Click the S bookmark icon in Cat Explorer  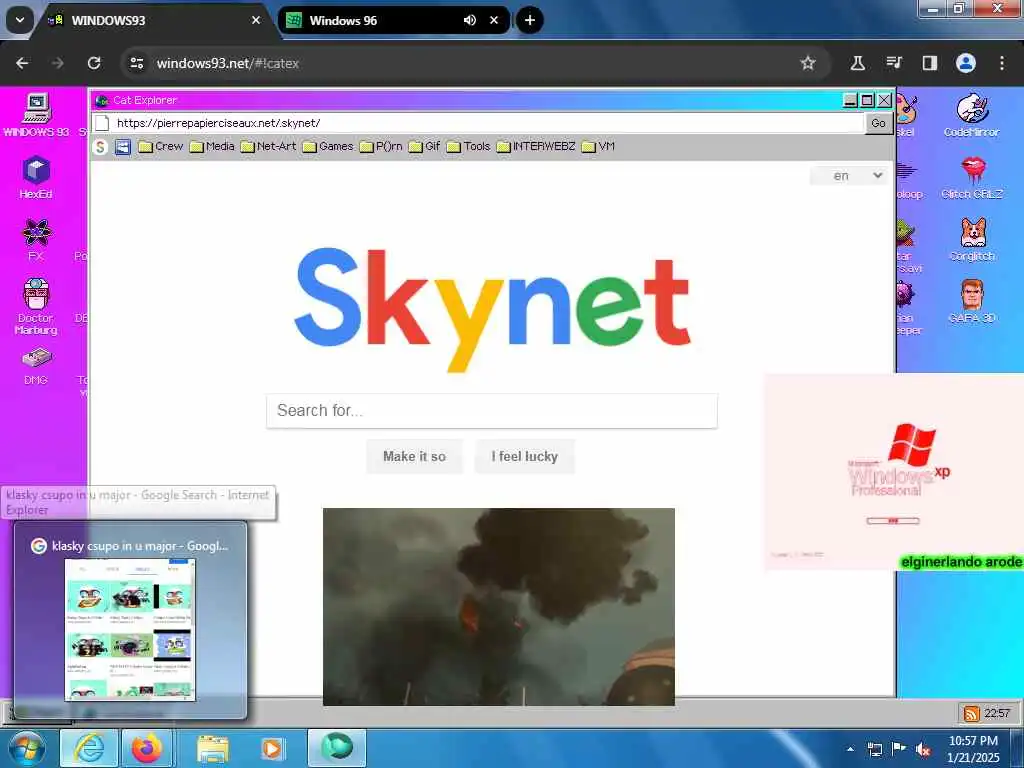pyautogui.click(x=100, y=147)
